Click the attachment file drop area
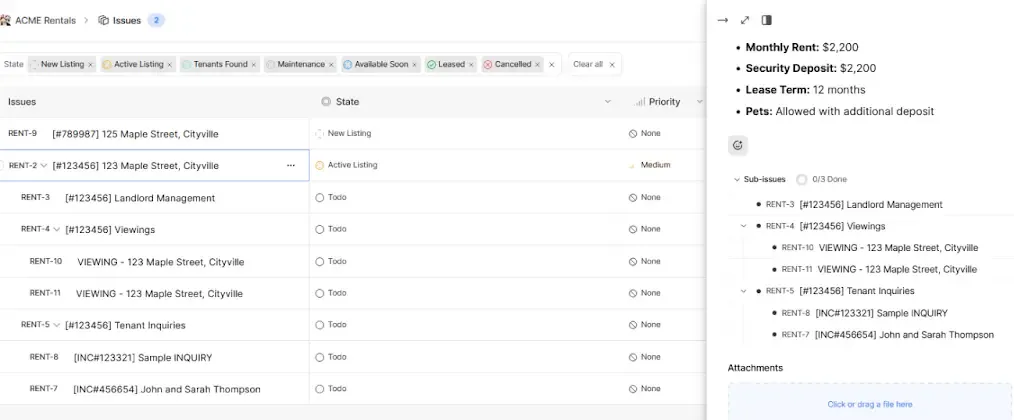The image size is (1014, 420). pos(869,404)
